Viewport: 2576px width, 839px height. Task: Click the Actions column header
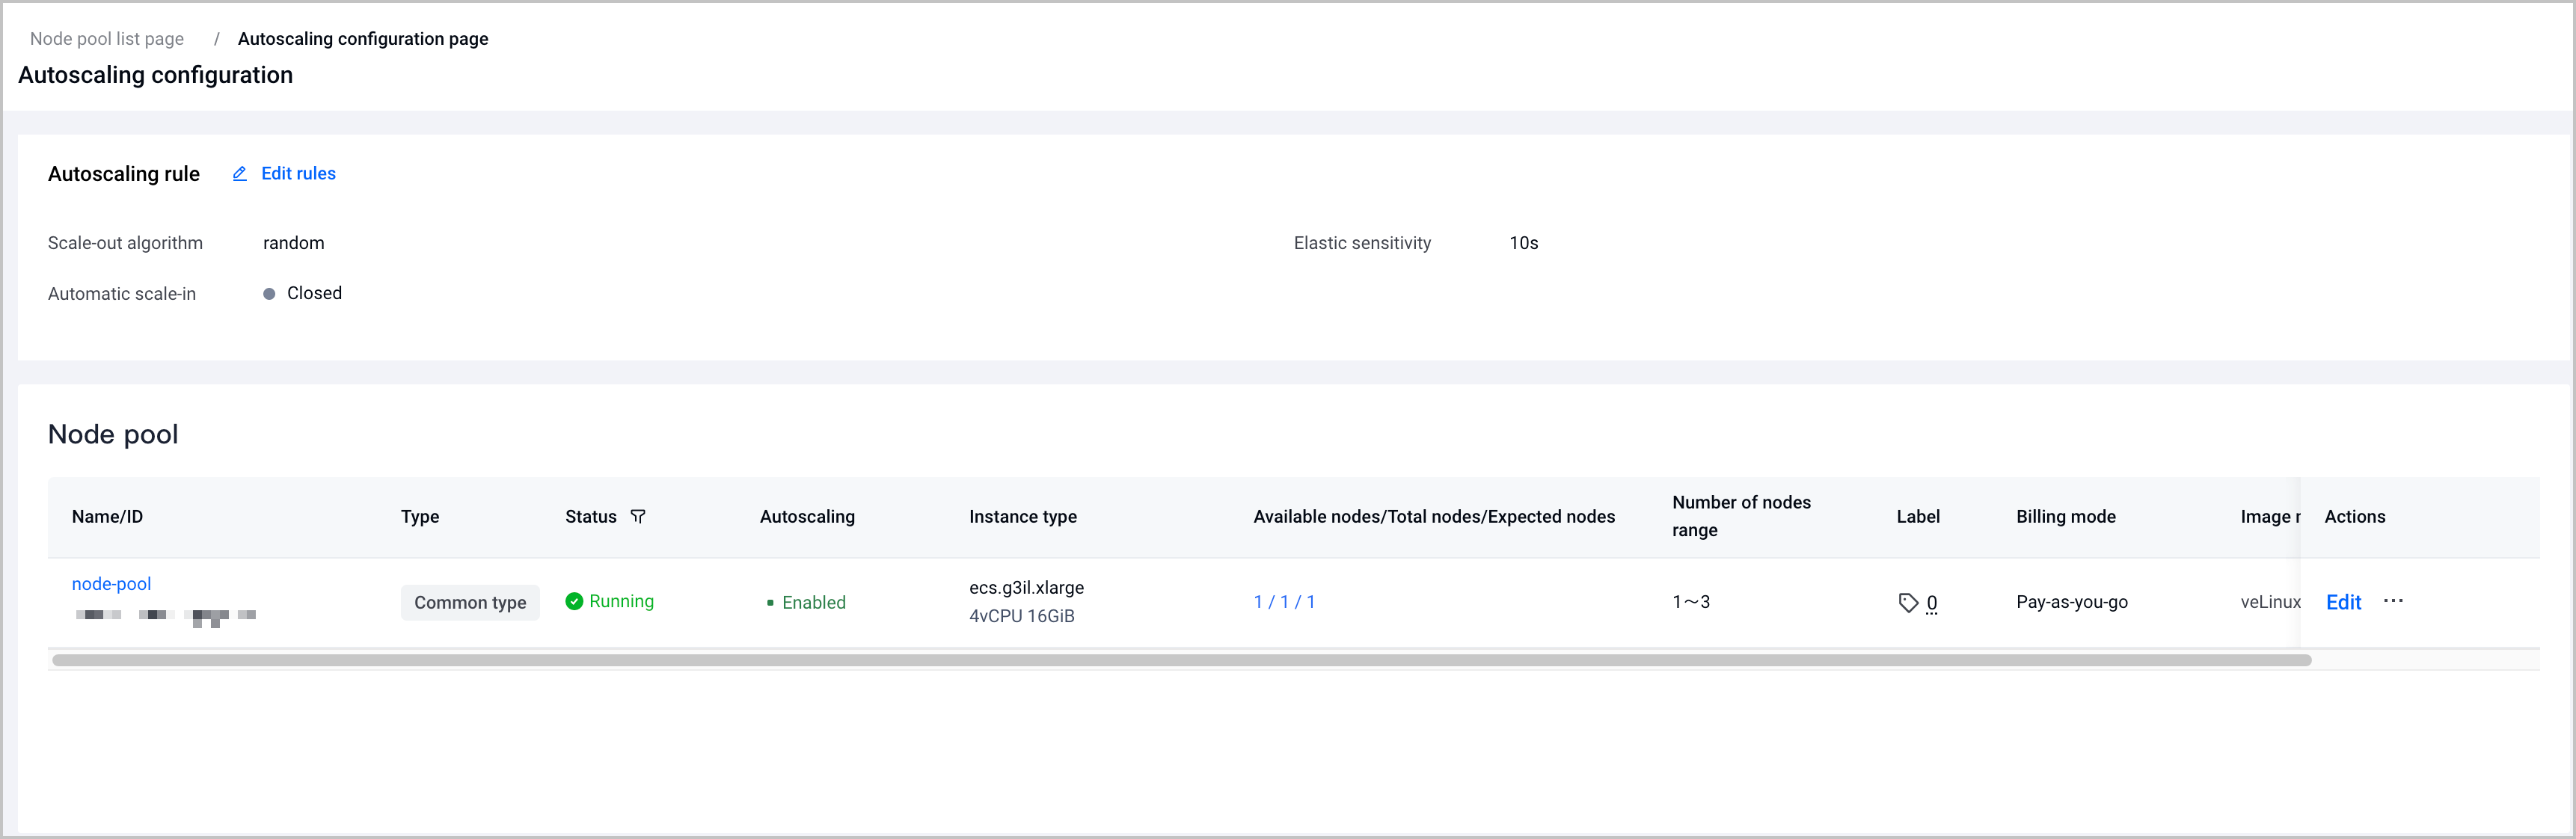click(x=2355, y=517)
